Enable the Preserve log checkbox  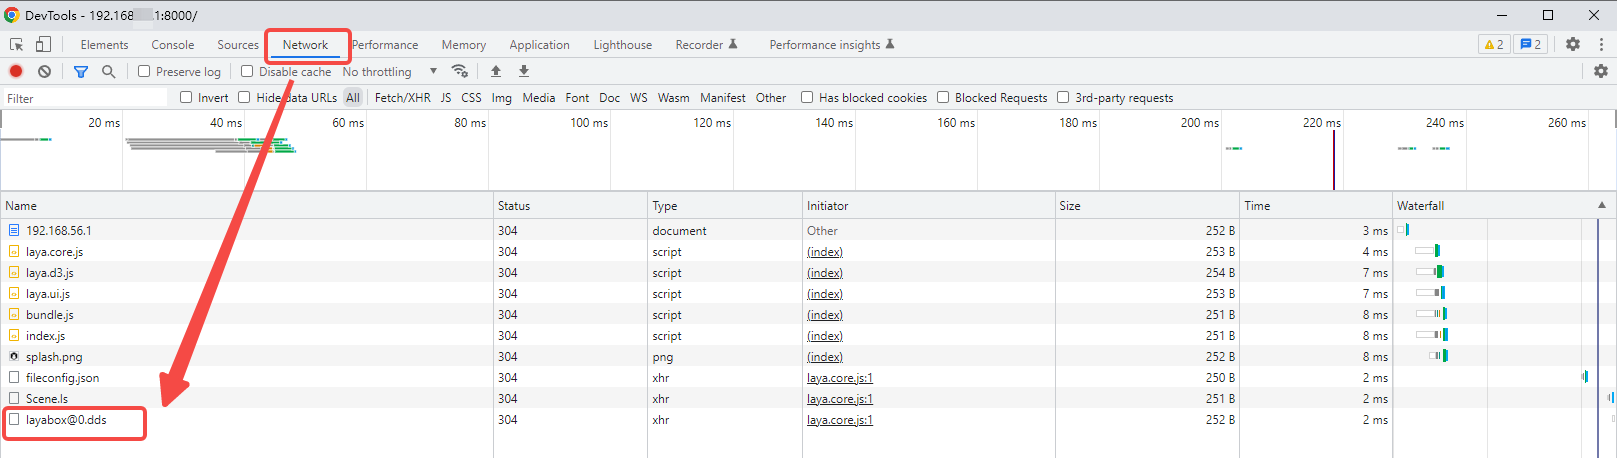point(144,71)
